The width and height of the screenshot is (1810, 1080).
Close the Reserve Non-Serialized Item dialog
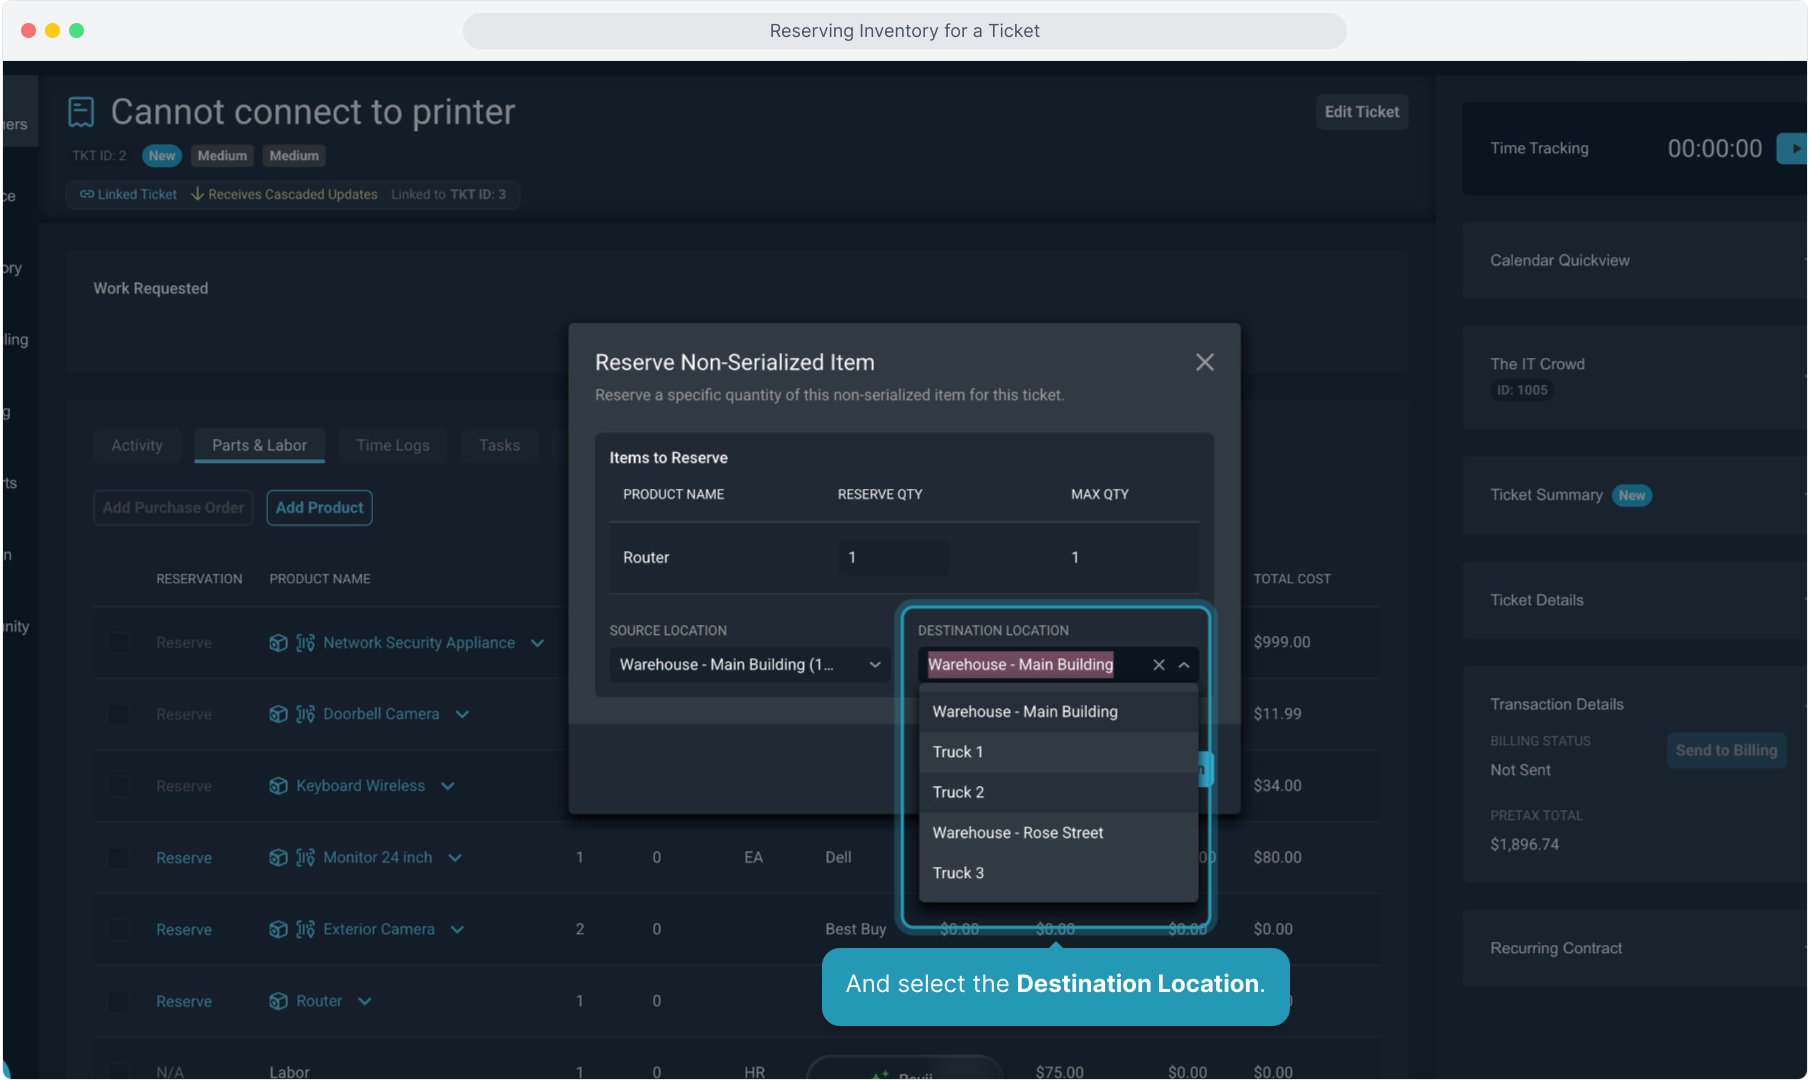(1204, 362)
